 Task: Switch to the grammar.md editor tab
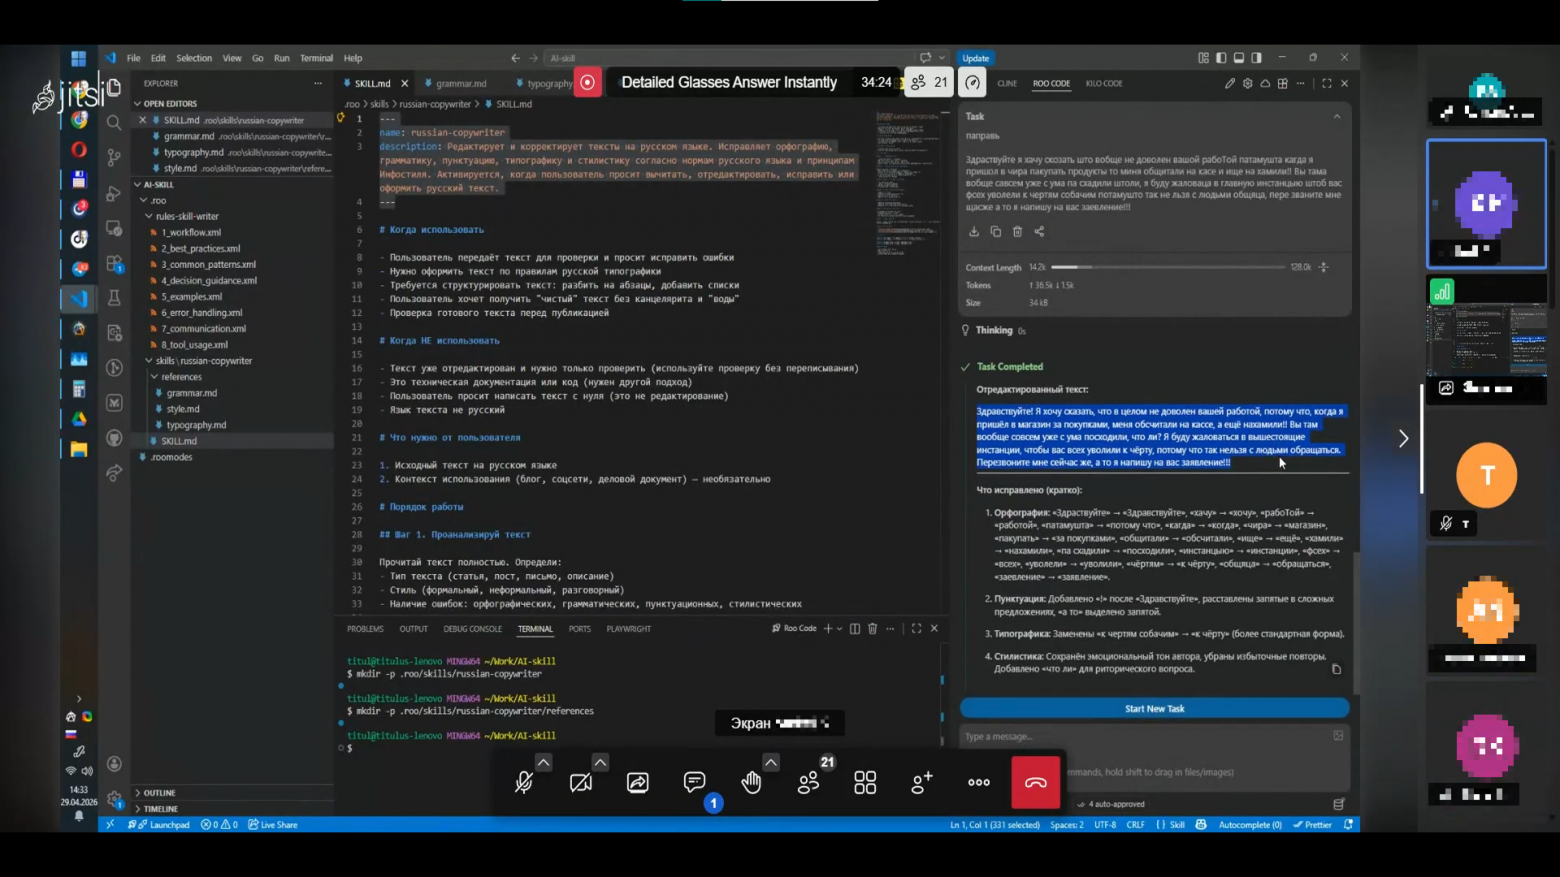click(461, 84)
